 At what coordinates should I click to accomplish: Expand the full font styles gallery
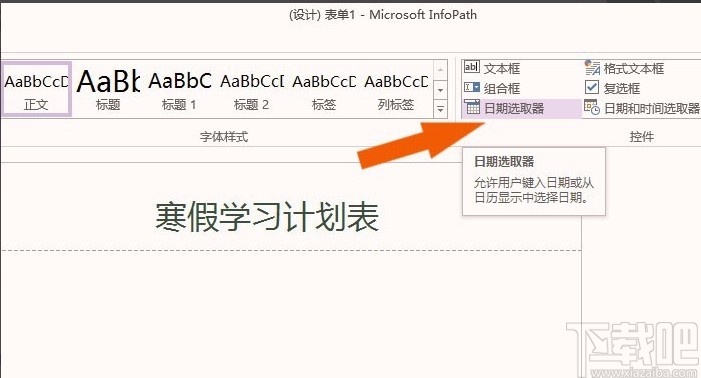tap(440, 109)
